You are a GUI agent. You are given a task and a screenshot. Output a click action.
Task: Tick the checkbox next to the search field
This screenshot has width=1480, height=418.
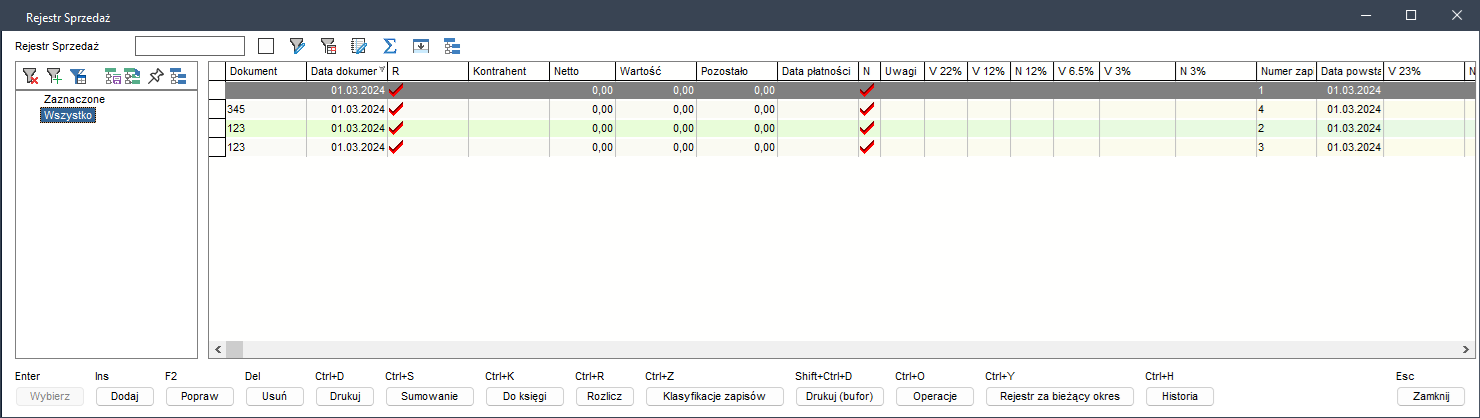click(266, 46)
